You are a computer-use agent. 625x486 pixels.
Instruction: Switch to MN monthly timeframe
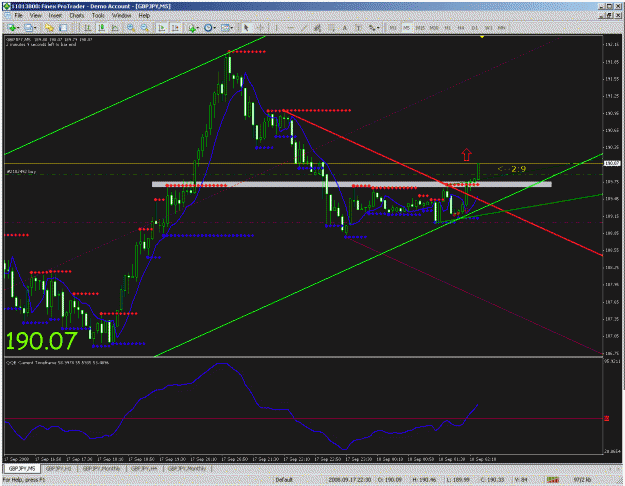click(502, 28)
